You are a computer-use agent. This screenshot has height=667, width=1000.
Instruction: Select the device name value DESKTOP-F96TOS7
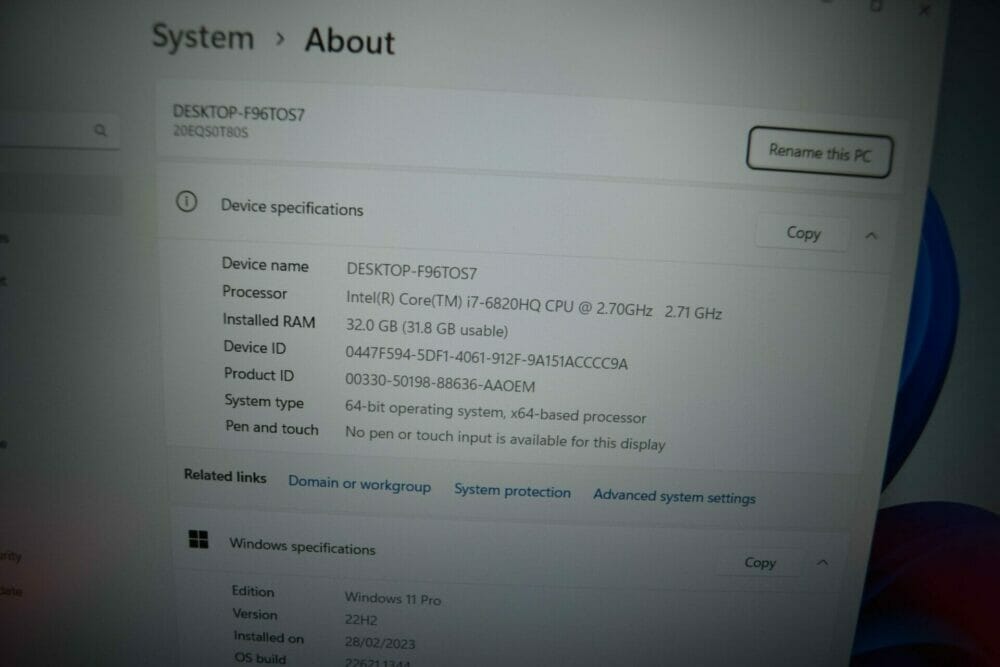coord(411,271)
